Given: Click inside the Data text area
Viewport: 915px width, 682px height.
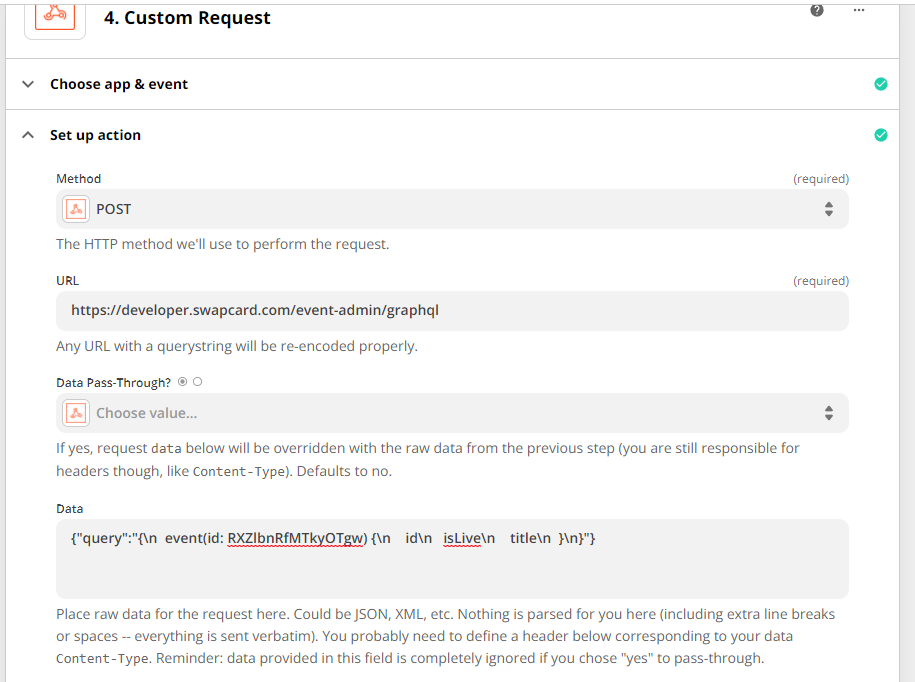Looking at the screenshot, I should [x=452, y=558].
